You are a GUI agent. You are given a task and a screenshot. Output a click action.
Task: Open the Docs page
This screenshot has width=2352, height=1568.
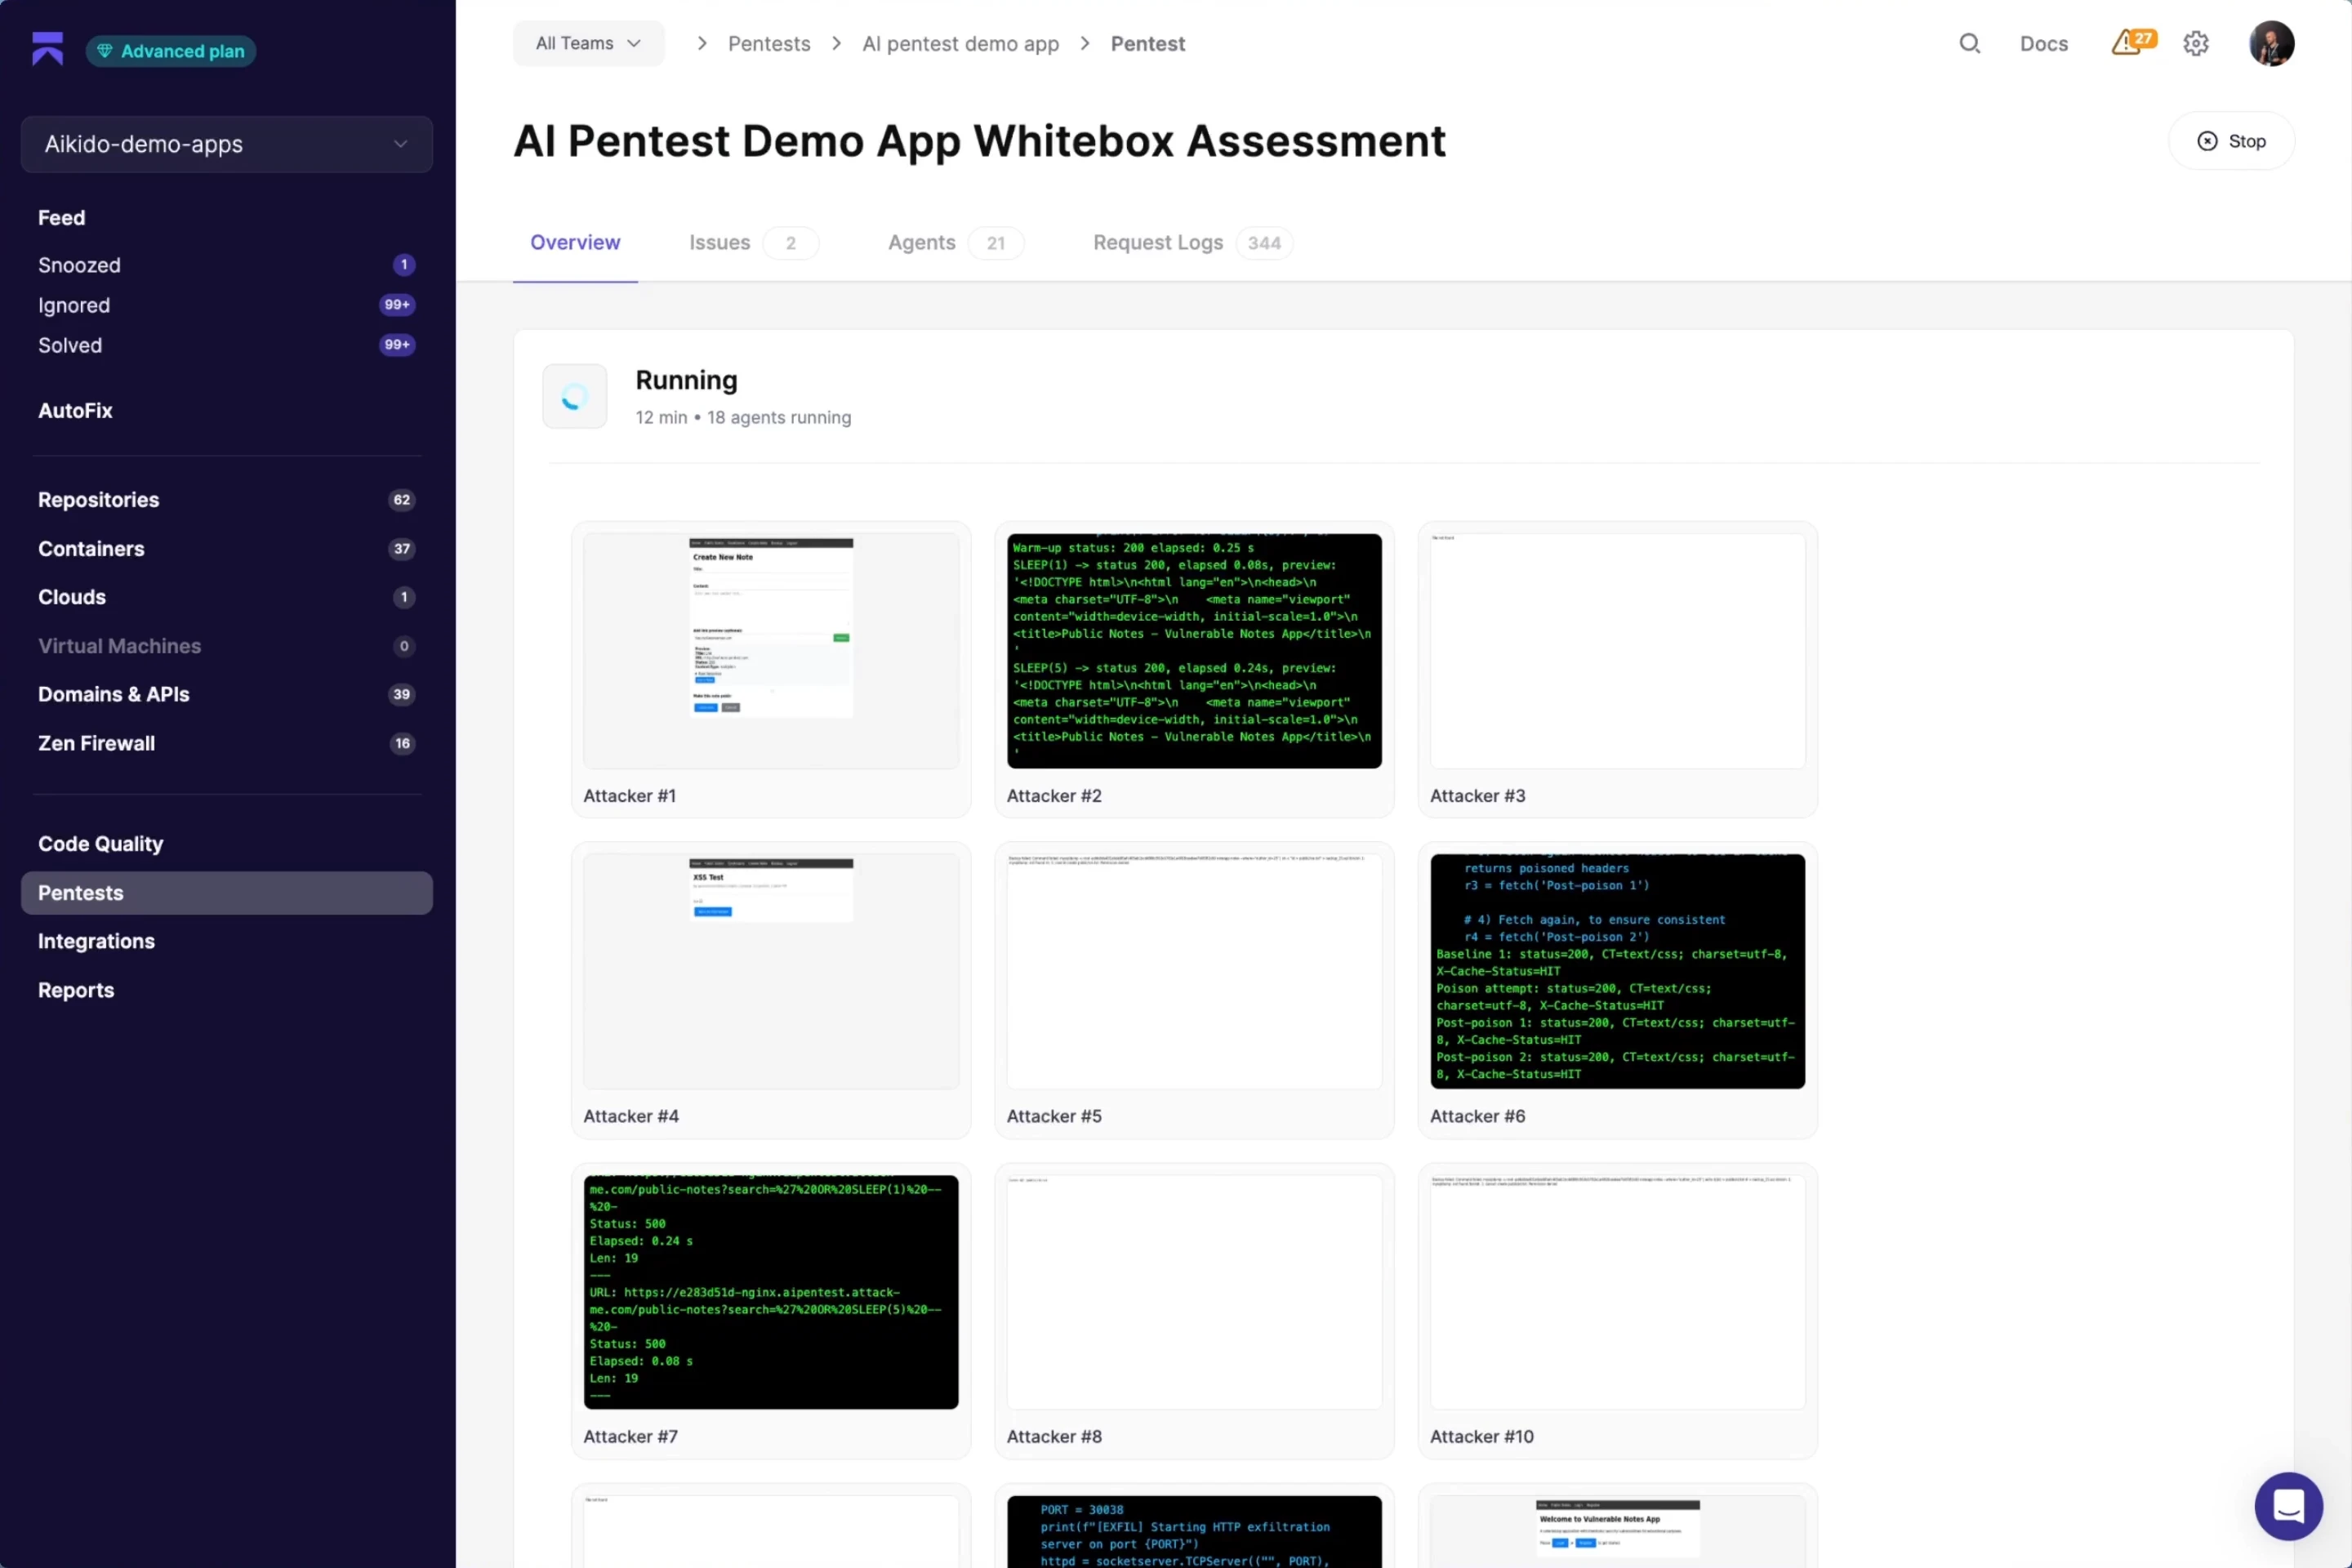[2043, 43]
